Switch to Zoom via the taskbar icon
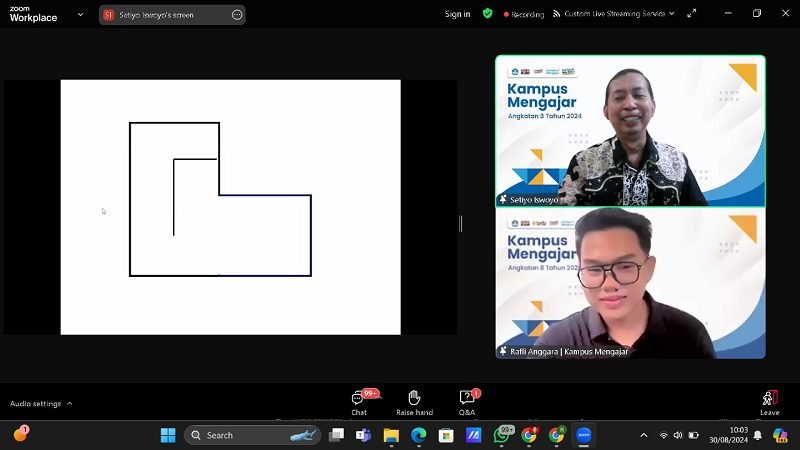800x450 pixels. pyautogui.click(x=584, y=435)
